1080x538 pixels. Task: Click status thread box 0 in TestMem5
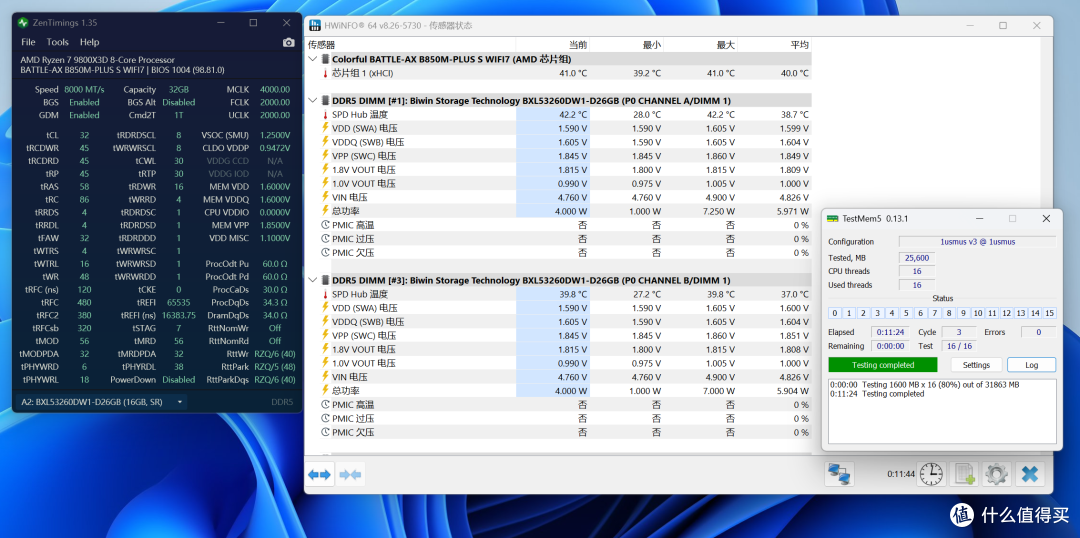pos(835,313)
